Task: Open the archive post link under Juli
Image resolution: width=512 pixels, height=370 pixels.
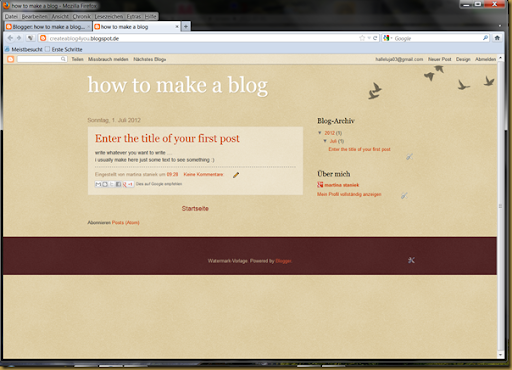Action: coord(359,149)
